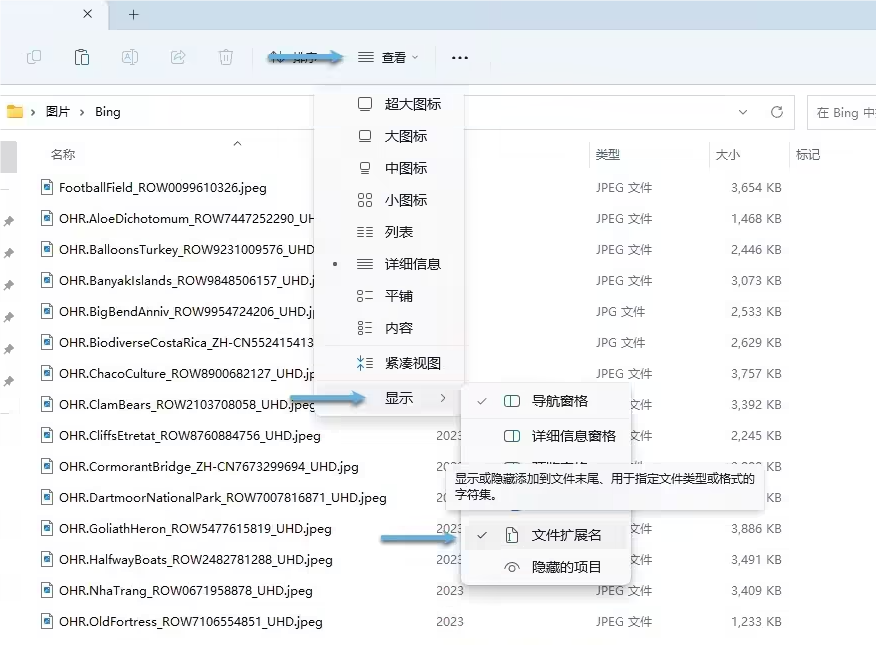
Task: Click the folder icon in the address bar
Action: point(15,112)
